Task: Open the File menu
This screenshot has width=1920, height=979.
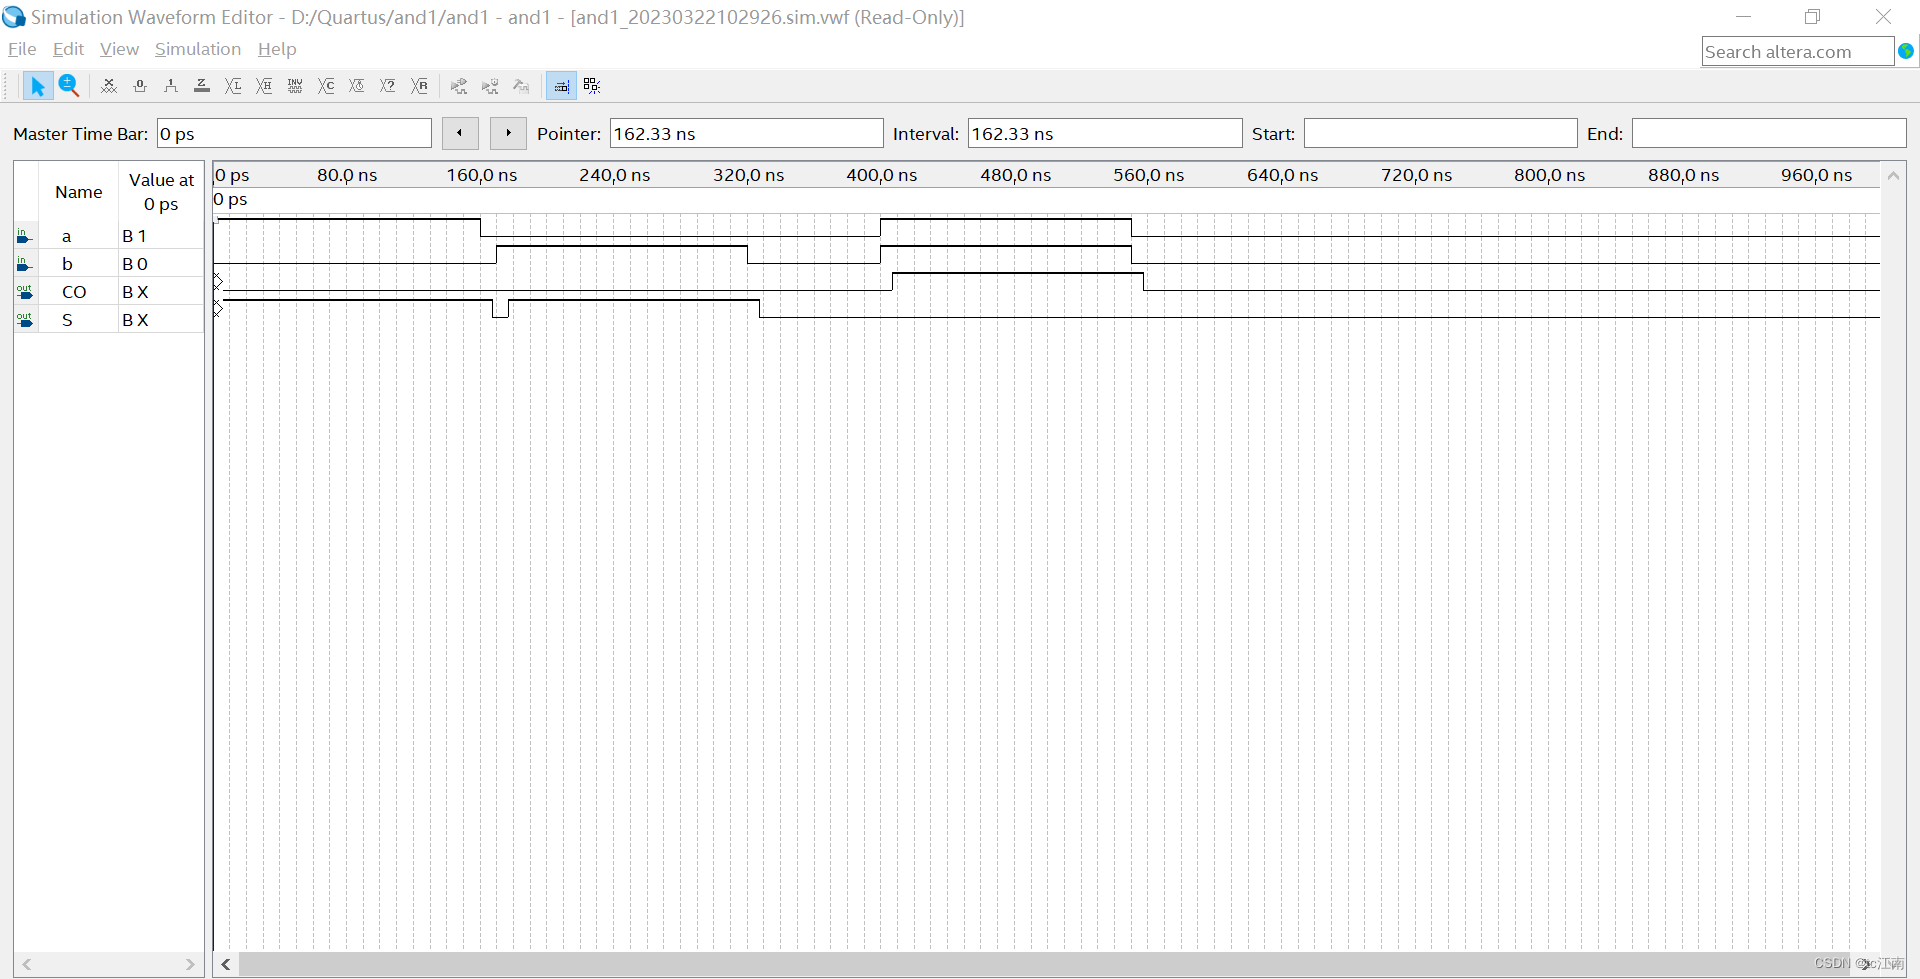Action: click(x=22, y=49)
